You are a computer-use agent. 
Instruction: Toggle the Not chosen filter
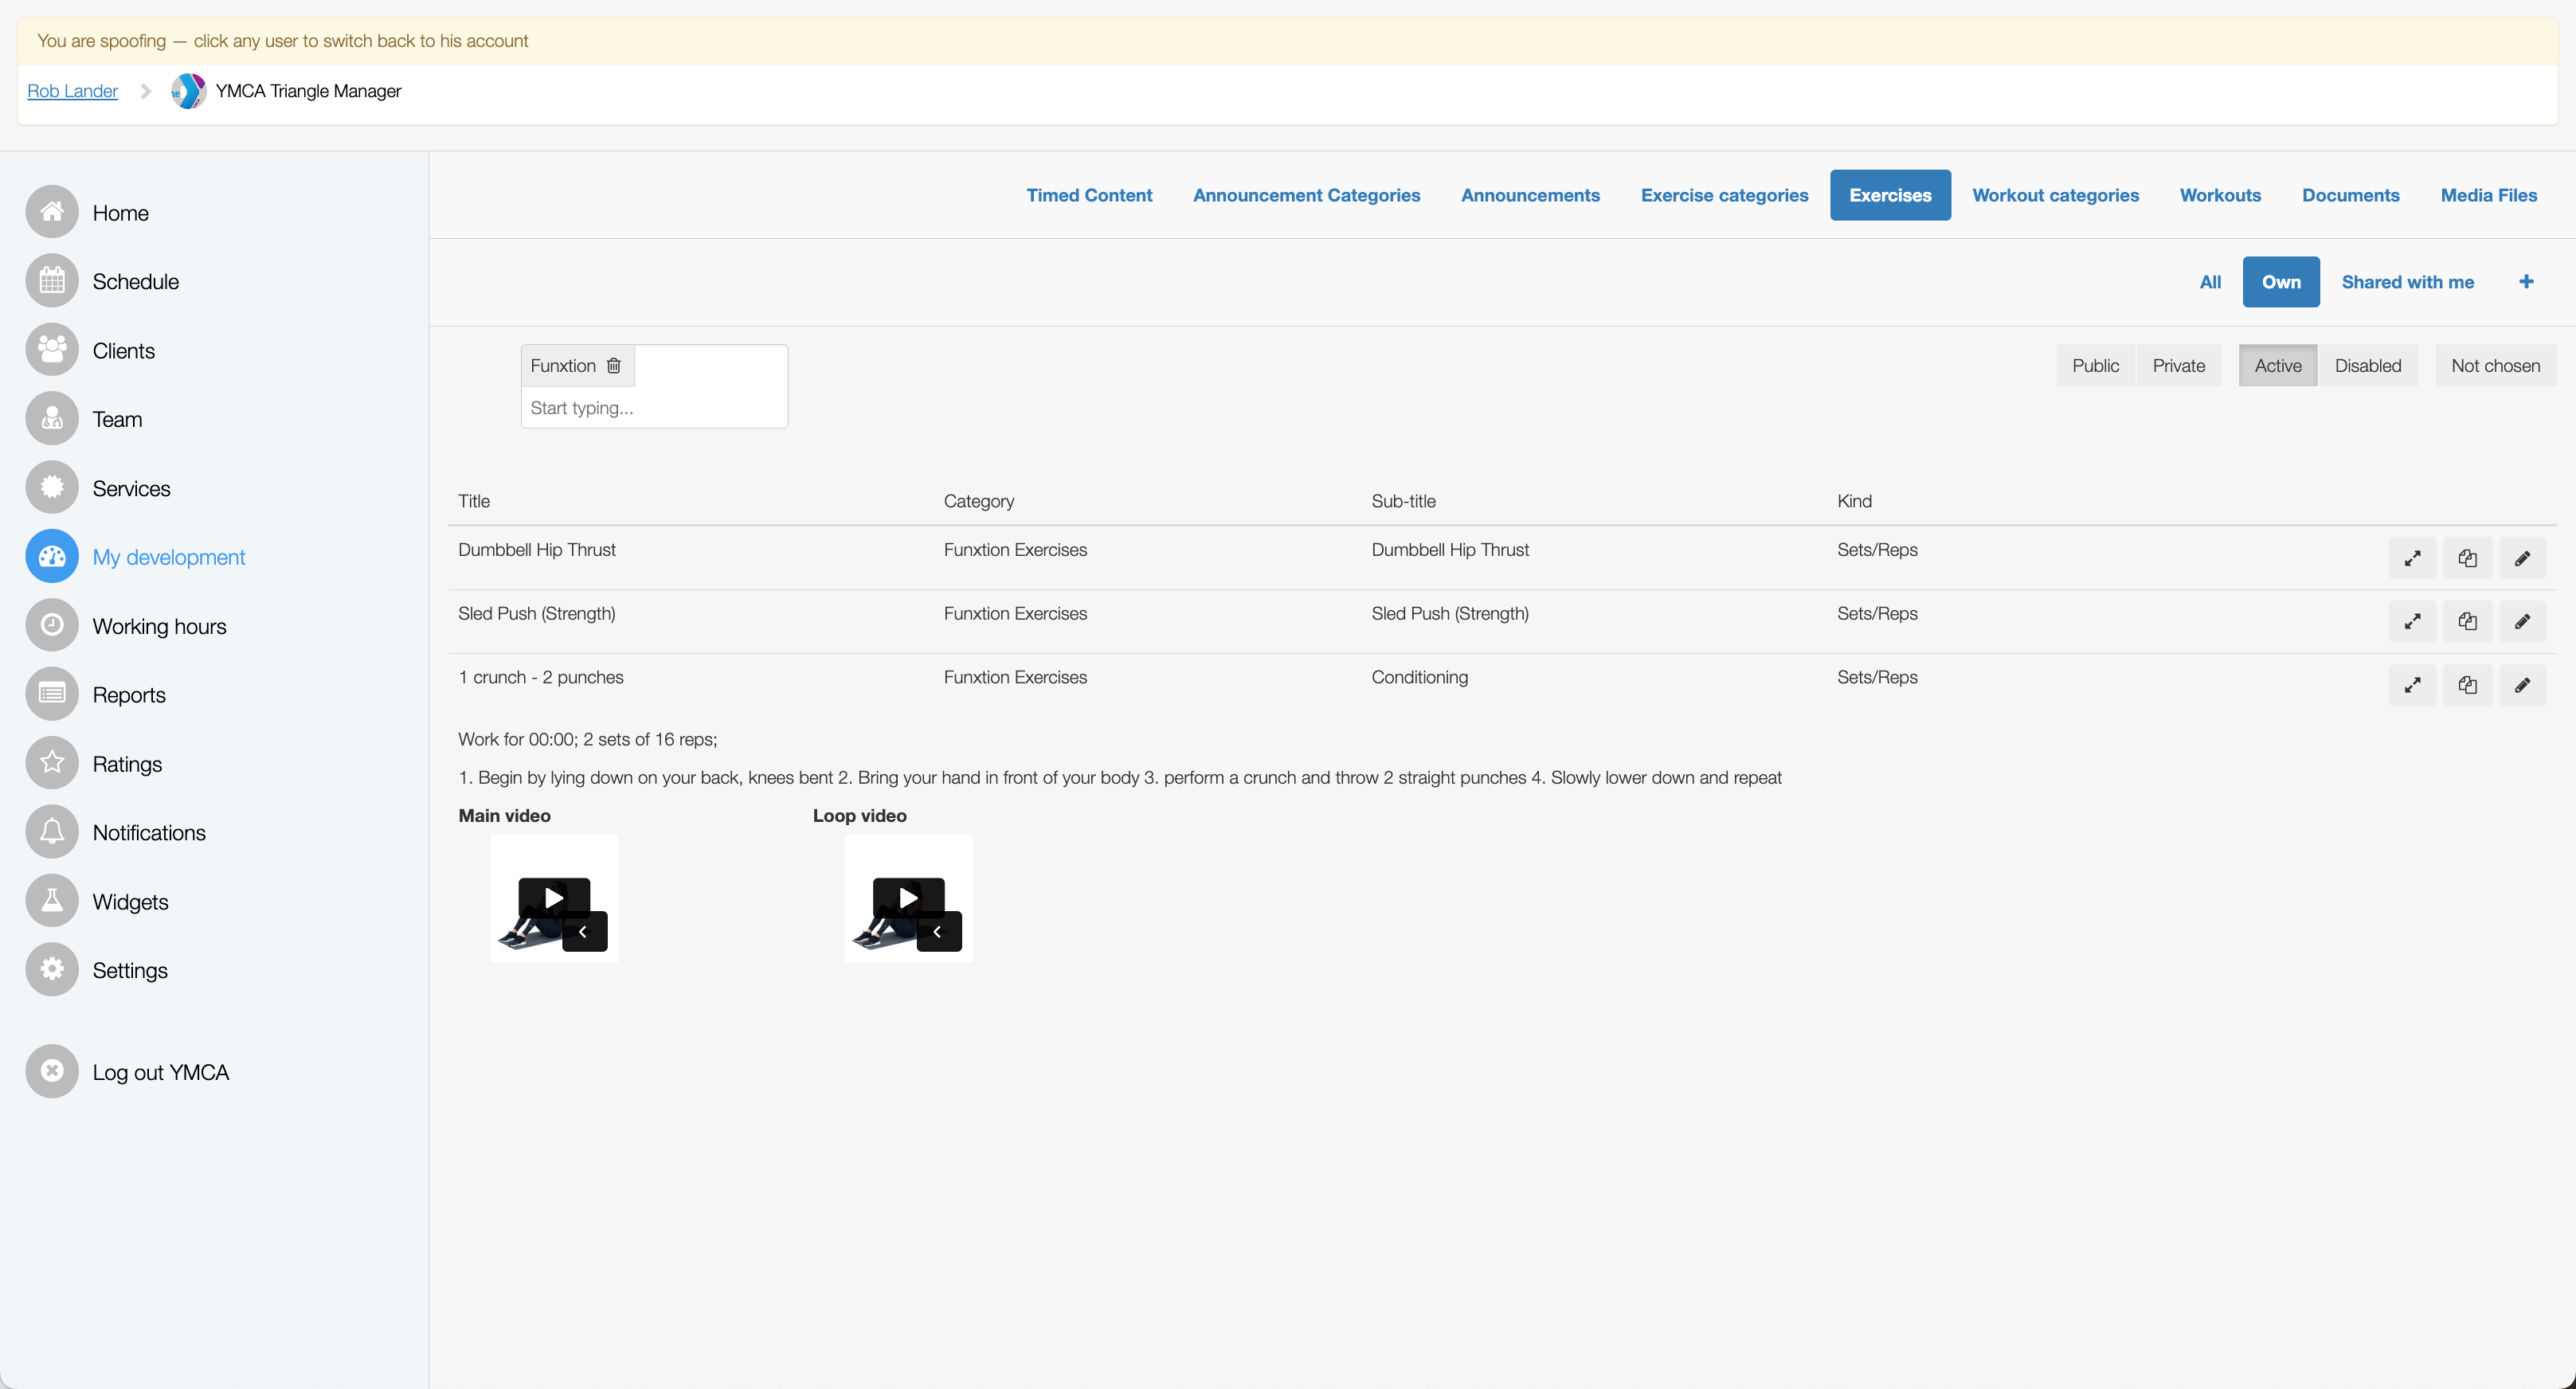[2495, 366]
